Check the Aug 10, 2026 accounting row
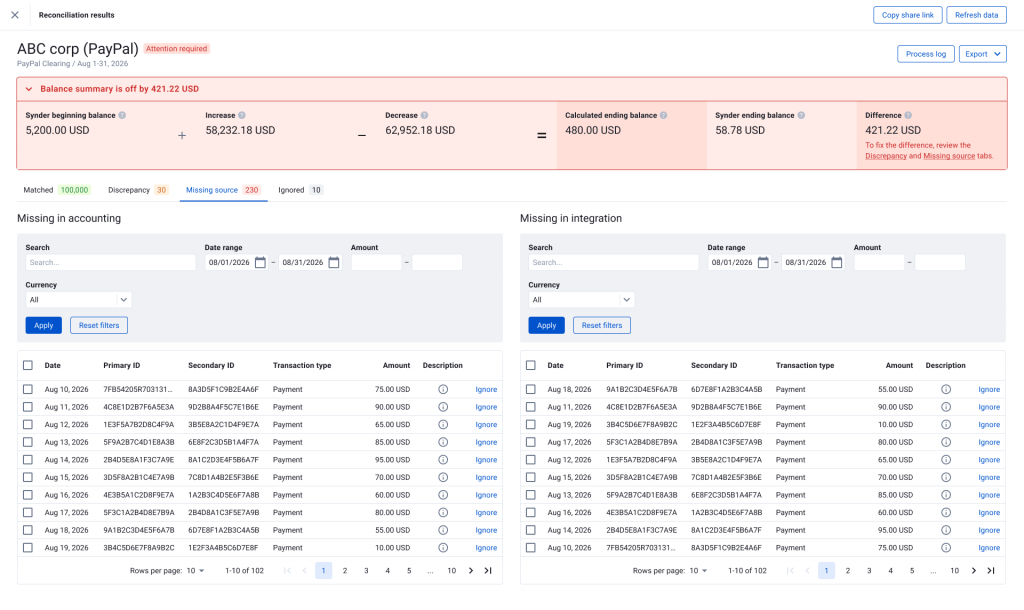This screenshot has height=610, width=1024. click(x=27, y=389)
